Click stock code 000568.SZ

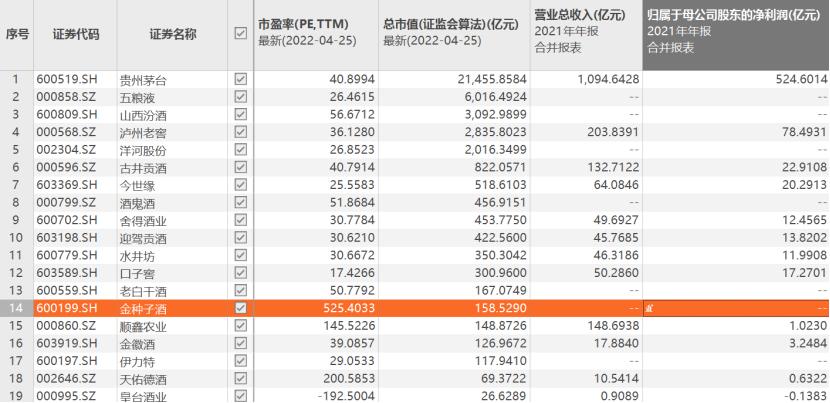pos(67,132)
